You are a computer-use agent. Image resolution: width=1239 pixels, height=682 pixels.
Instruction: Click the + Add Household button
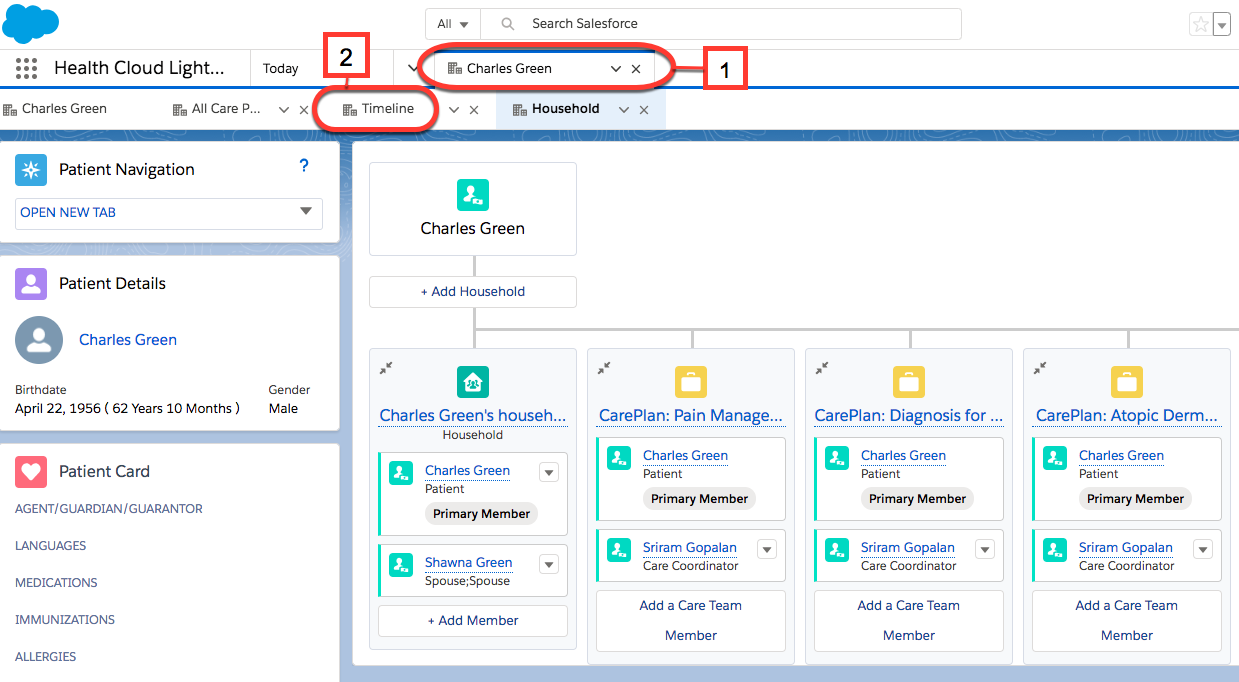click(472, 291)
